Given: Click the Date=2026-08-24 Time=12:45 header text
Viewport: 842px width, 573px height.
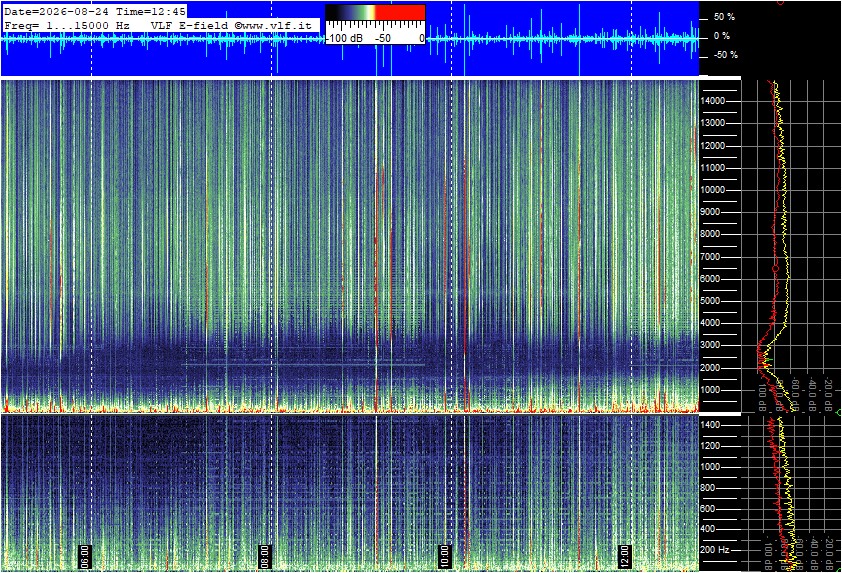Looking at the screenshot, I should tap(95, 11).
